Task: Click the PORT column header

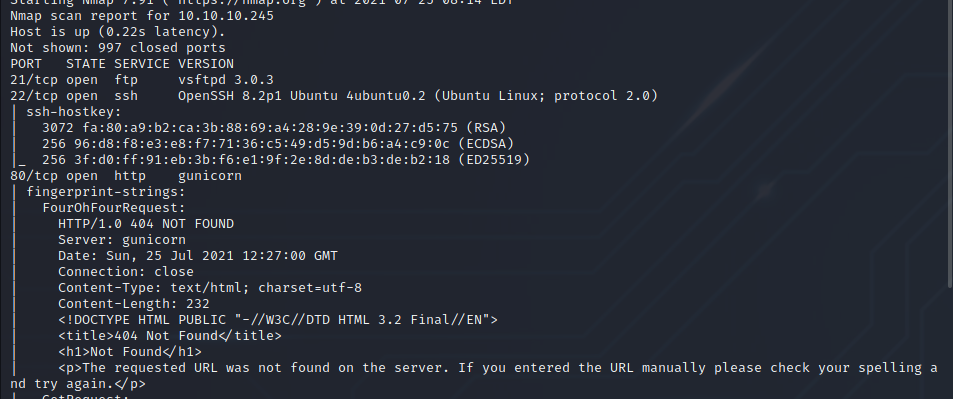Action: [x=26, y=64]
